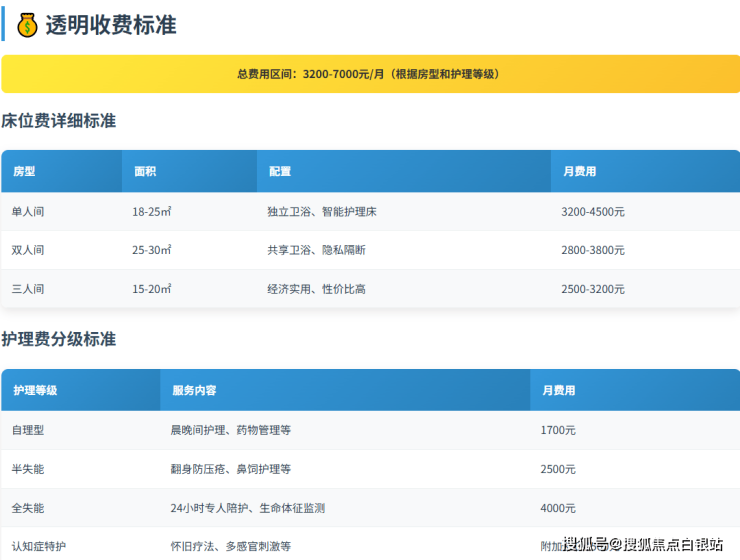The image size is (740, 560).
Task: Click 月费用 header in the bed fee table
Action: coord(579,171)
